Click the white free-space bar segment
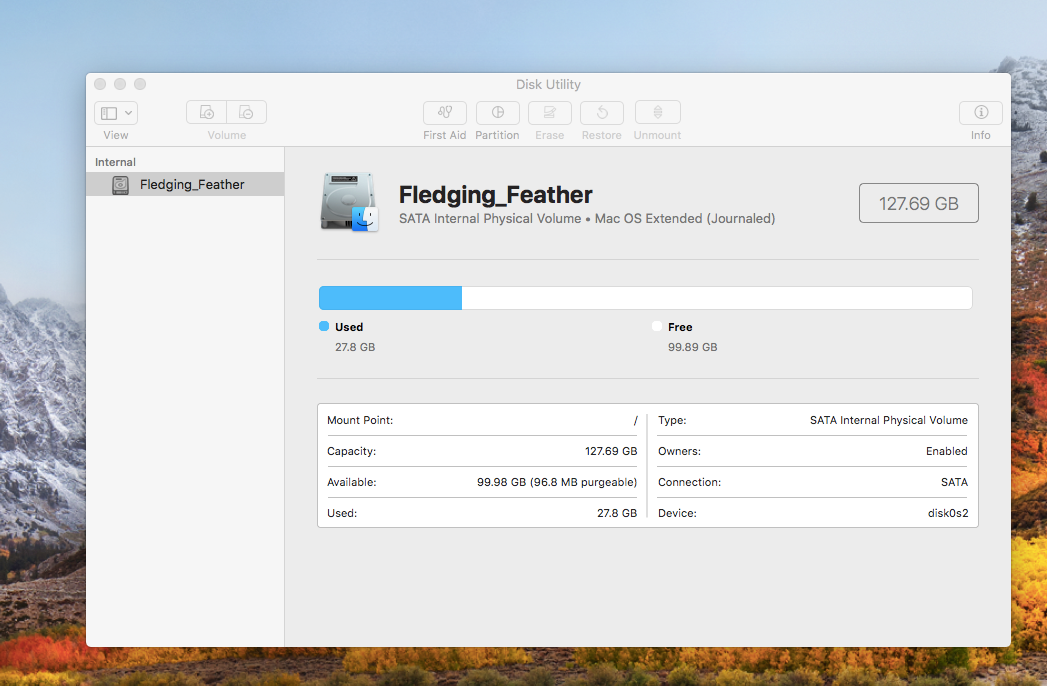This screenshot has width=1047, height=686. click(x=716, y=298)
